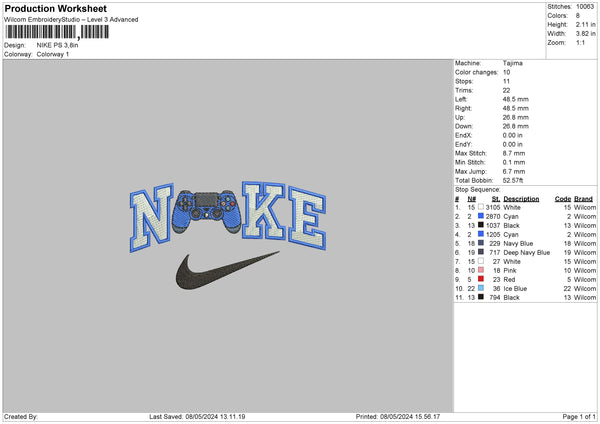Click the Color changes value 10
This screenshot has width=600, height=424.
506,72
